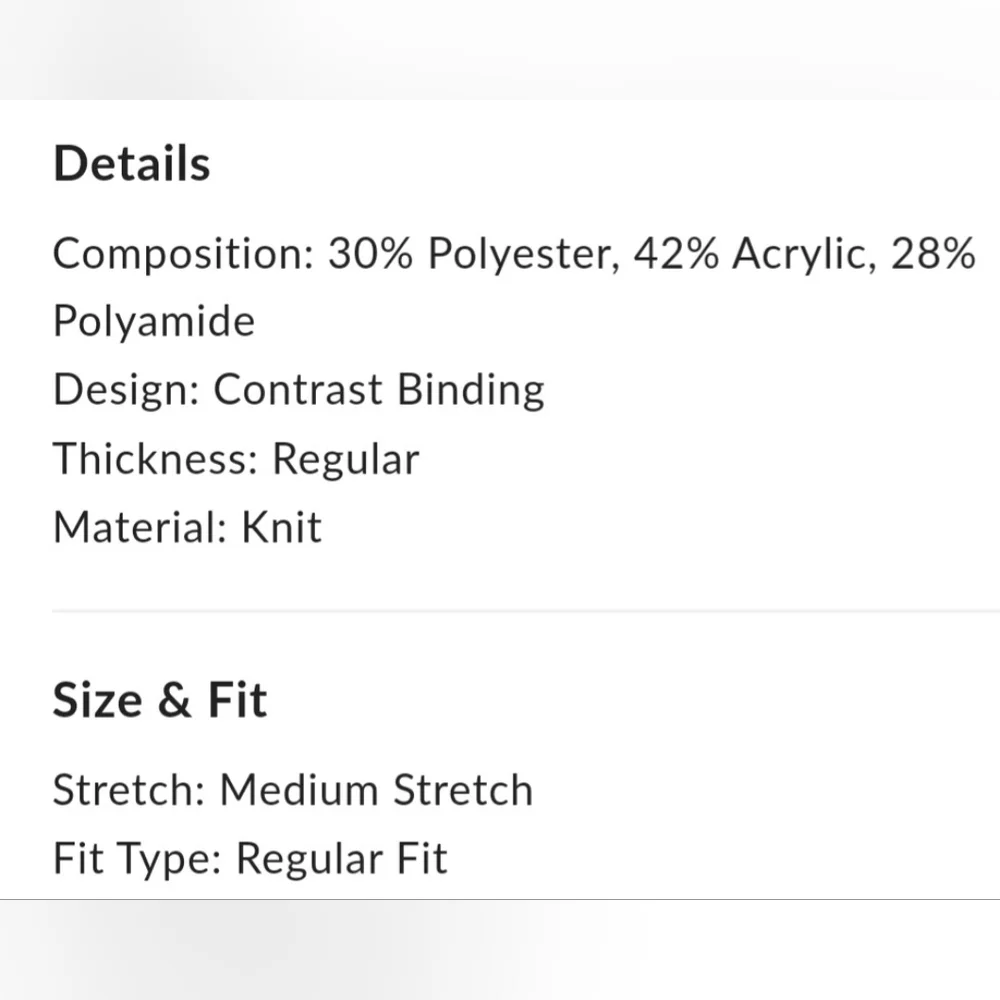Click the Details section heading
Image resolution: width=1000 pixels, height=1000 pixels.
point(131,164)
